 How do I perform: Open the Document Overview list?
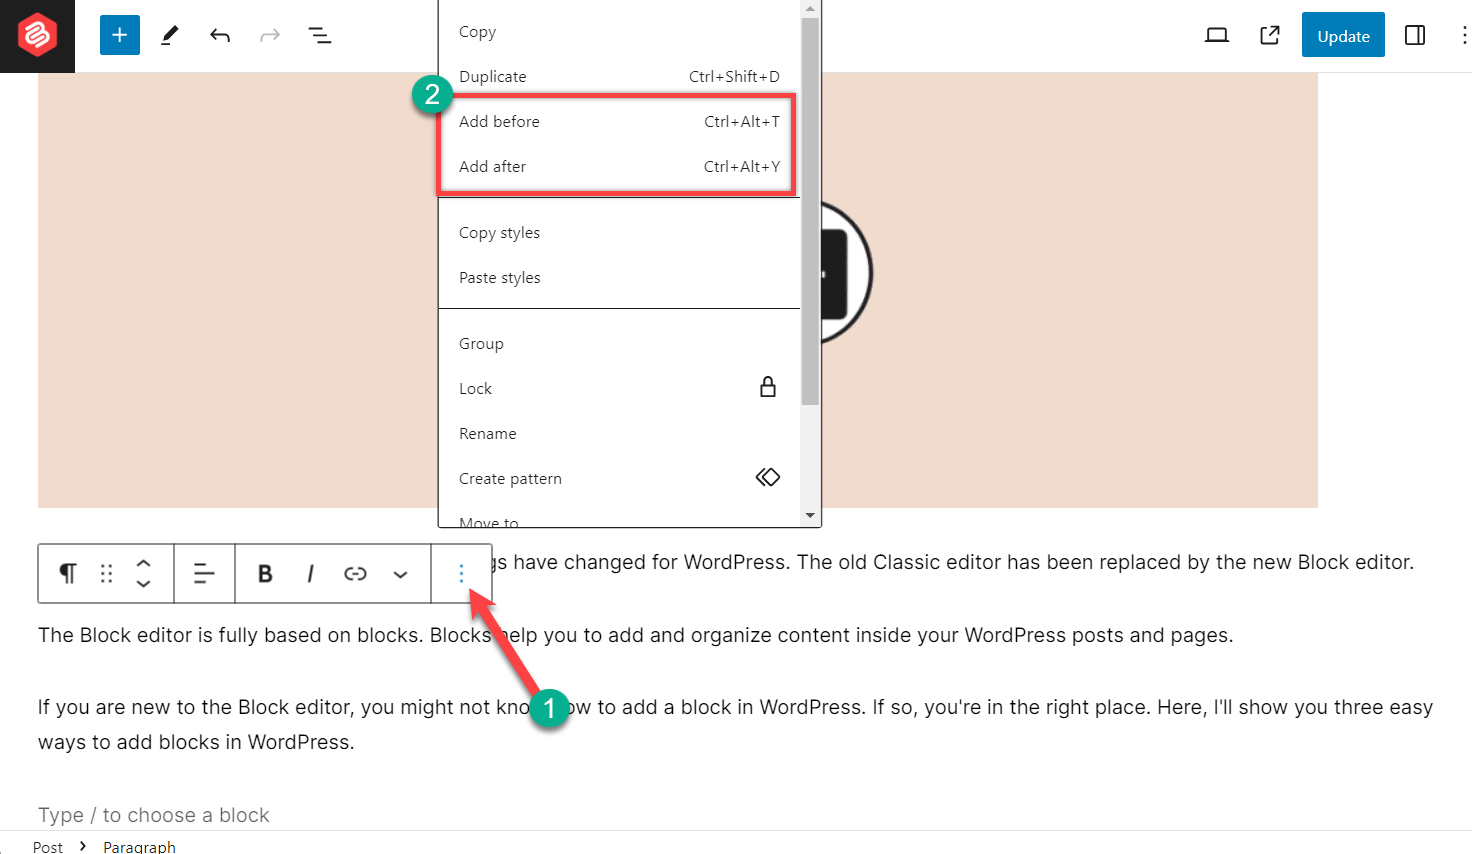tap(320, 36)
